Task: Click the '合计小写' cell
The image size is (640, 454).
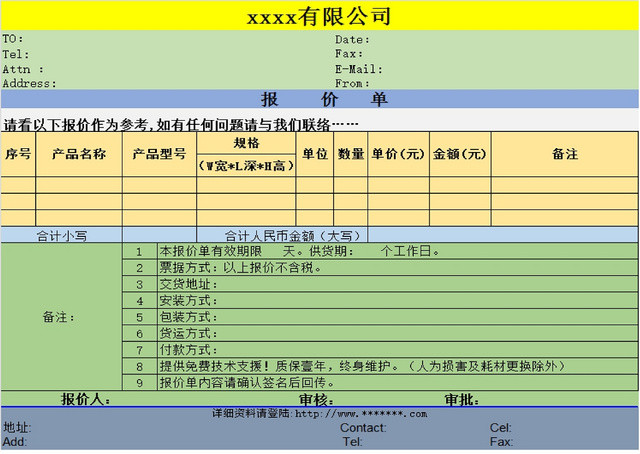Action: (62, 236)
